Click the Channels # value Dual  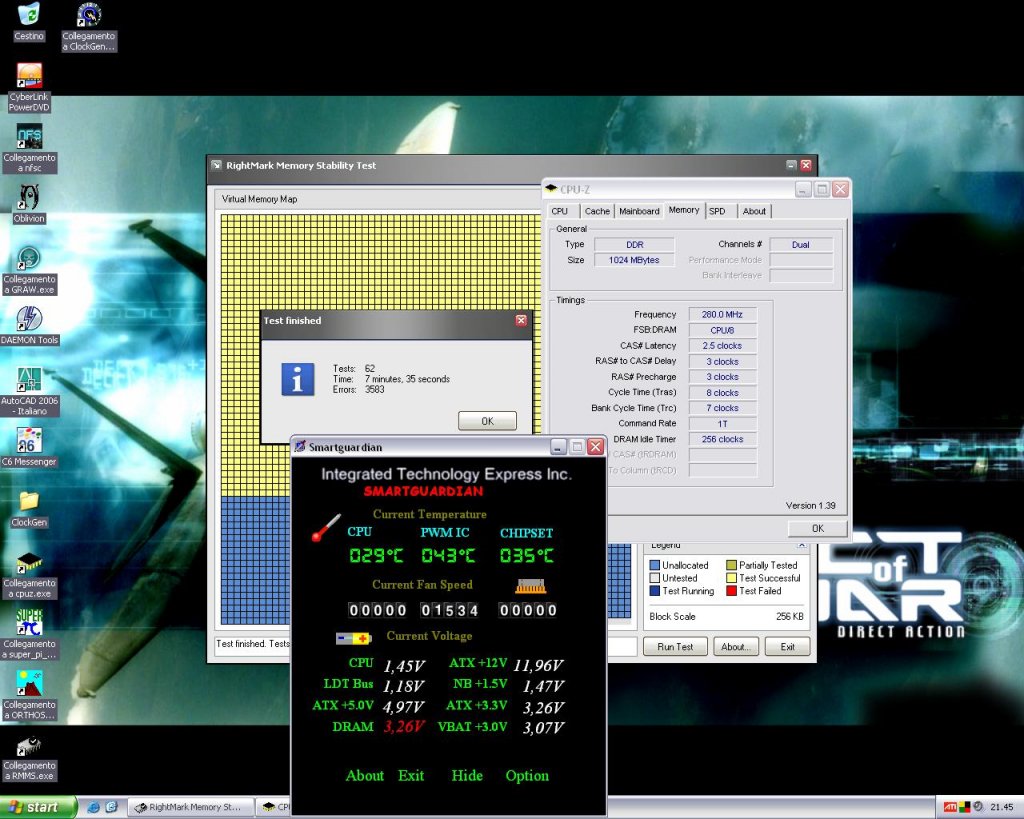(x=801, y=244)
